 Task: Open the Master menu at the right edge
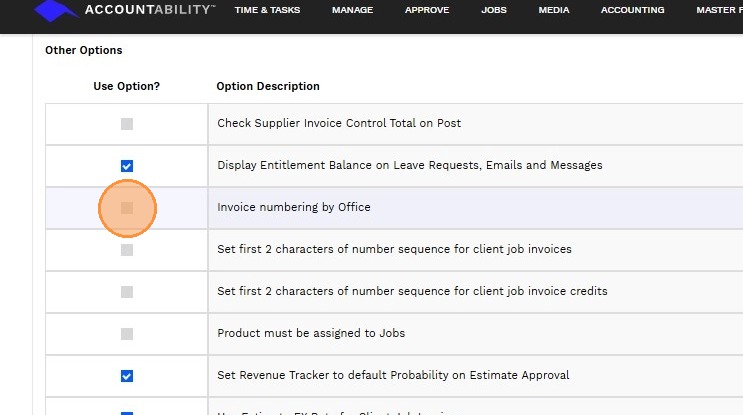point(718,10)
